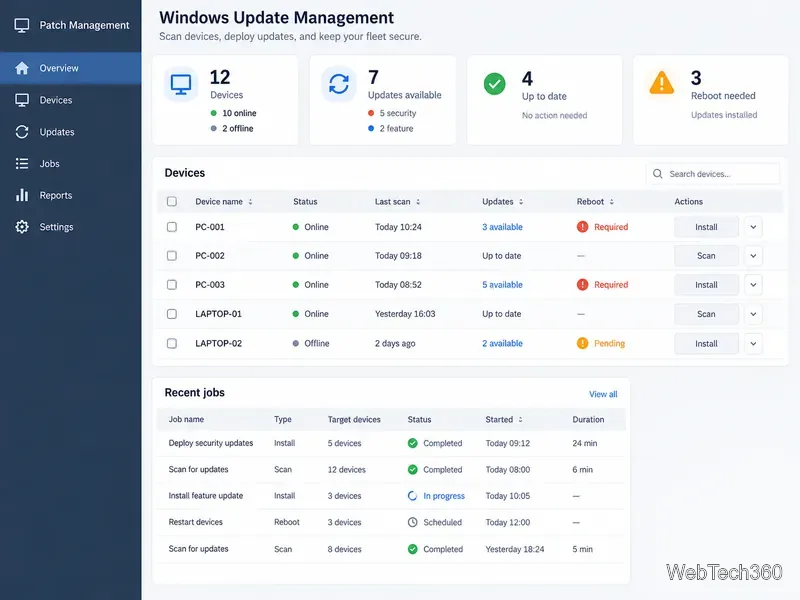Image resolution: width=800 pixels, height=600 pixels.
Task: Expand actions dropdown for PC-002
Action: pos(753,256)
